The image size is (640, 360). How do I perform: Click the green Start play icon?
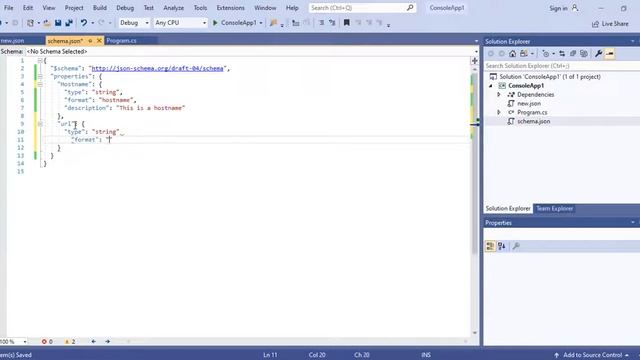coord(215,23)
